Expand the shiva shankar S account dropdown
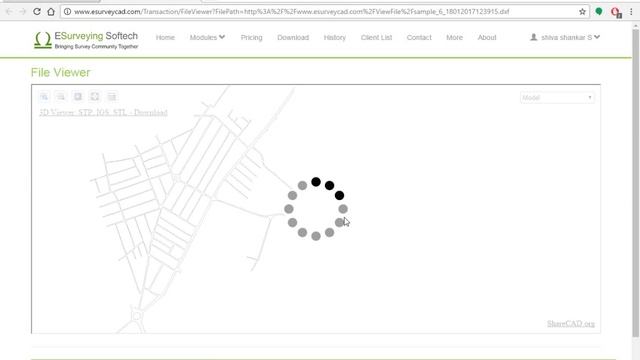The image size is (640, 360). click(x=570, y=37)
